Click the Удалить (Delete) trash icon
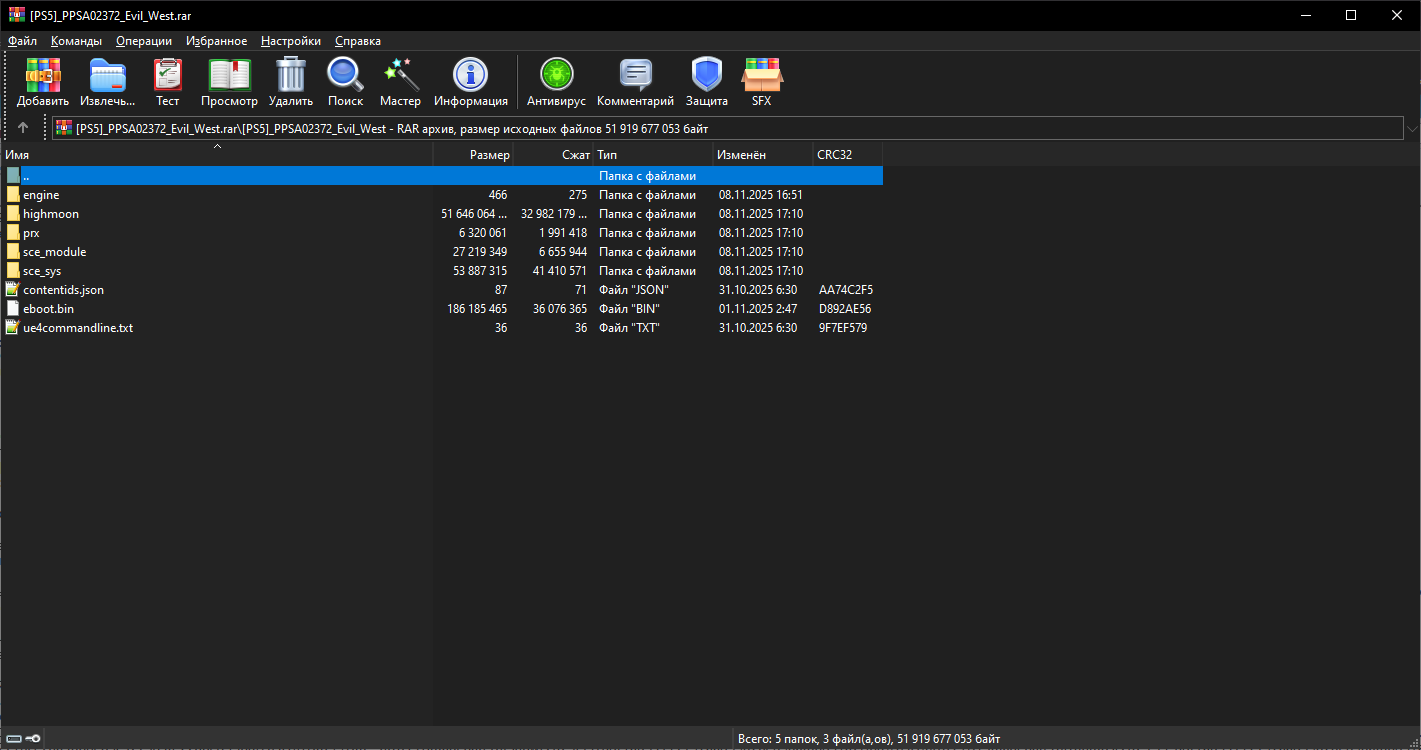Image resolution: width=1421 pixels, height=750 pixels. pos(290,82)
